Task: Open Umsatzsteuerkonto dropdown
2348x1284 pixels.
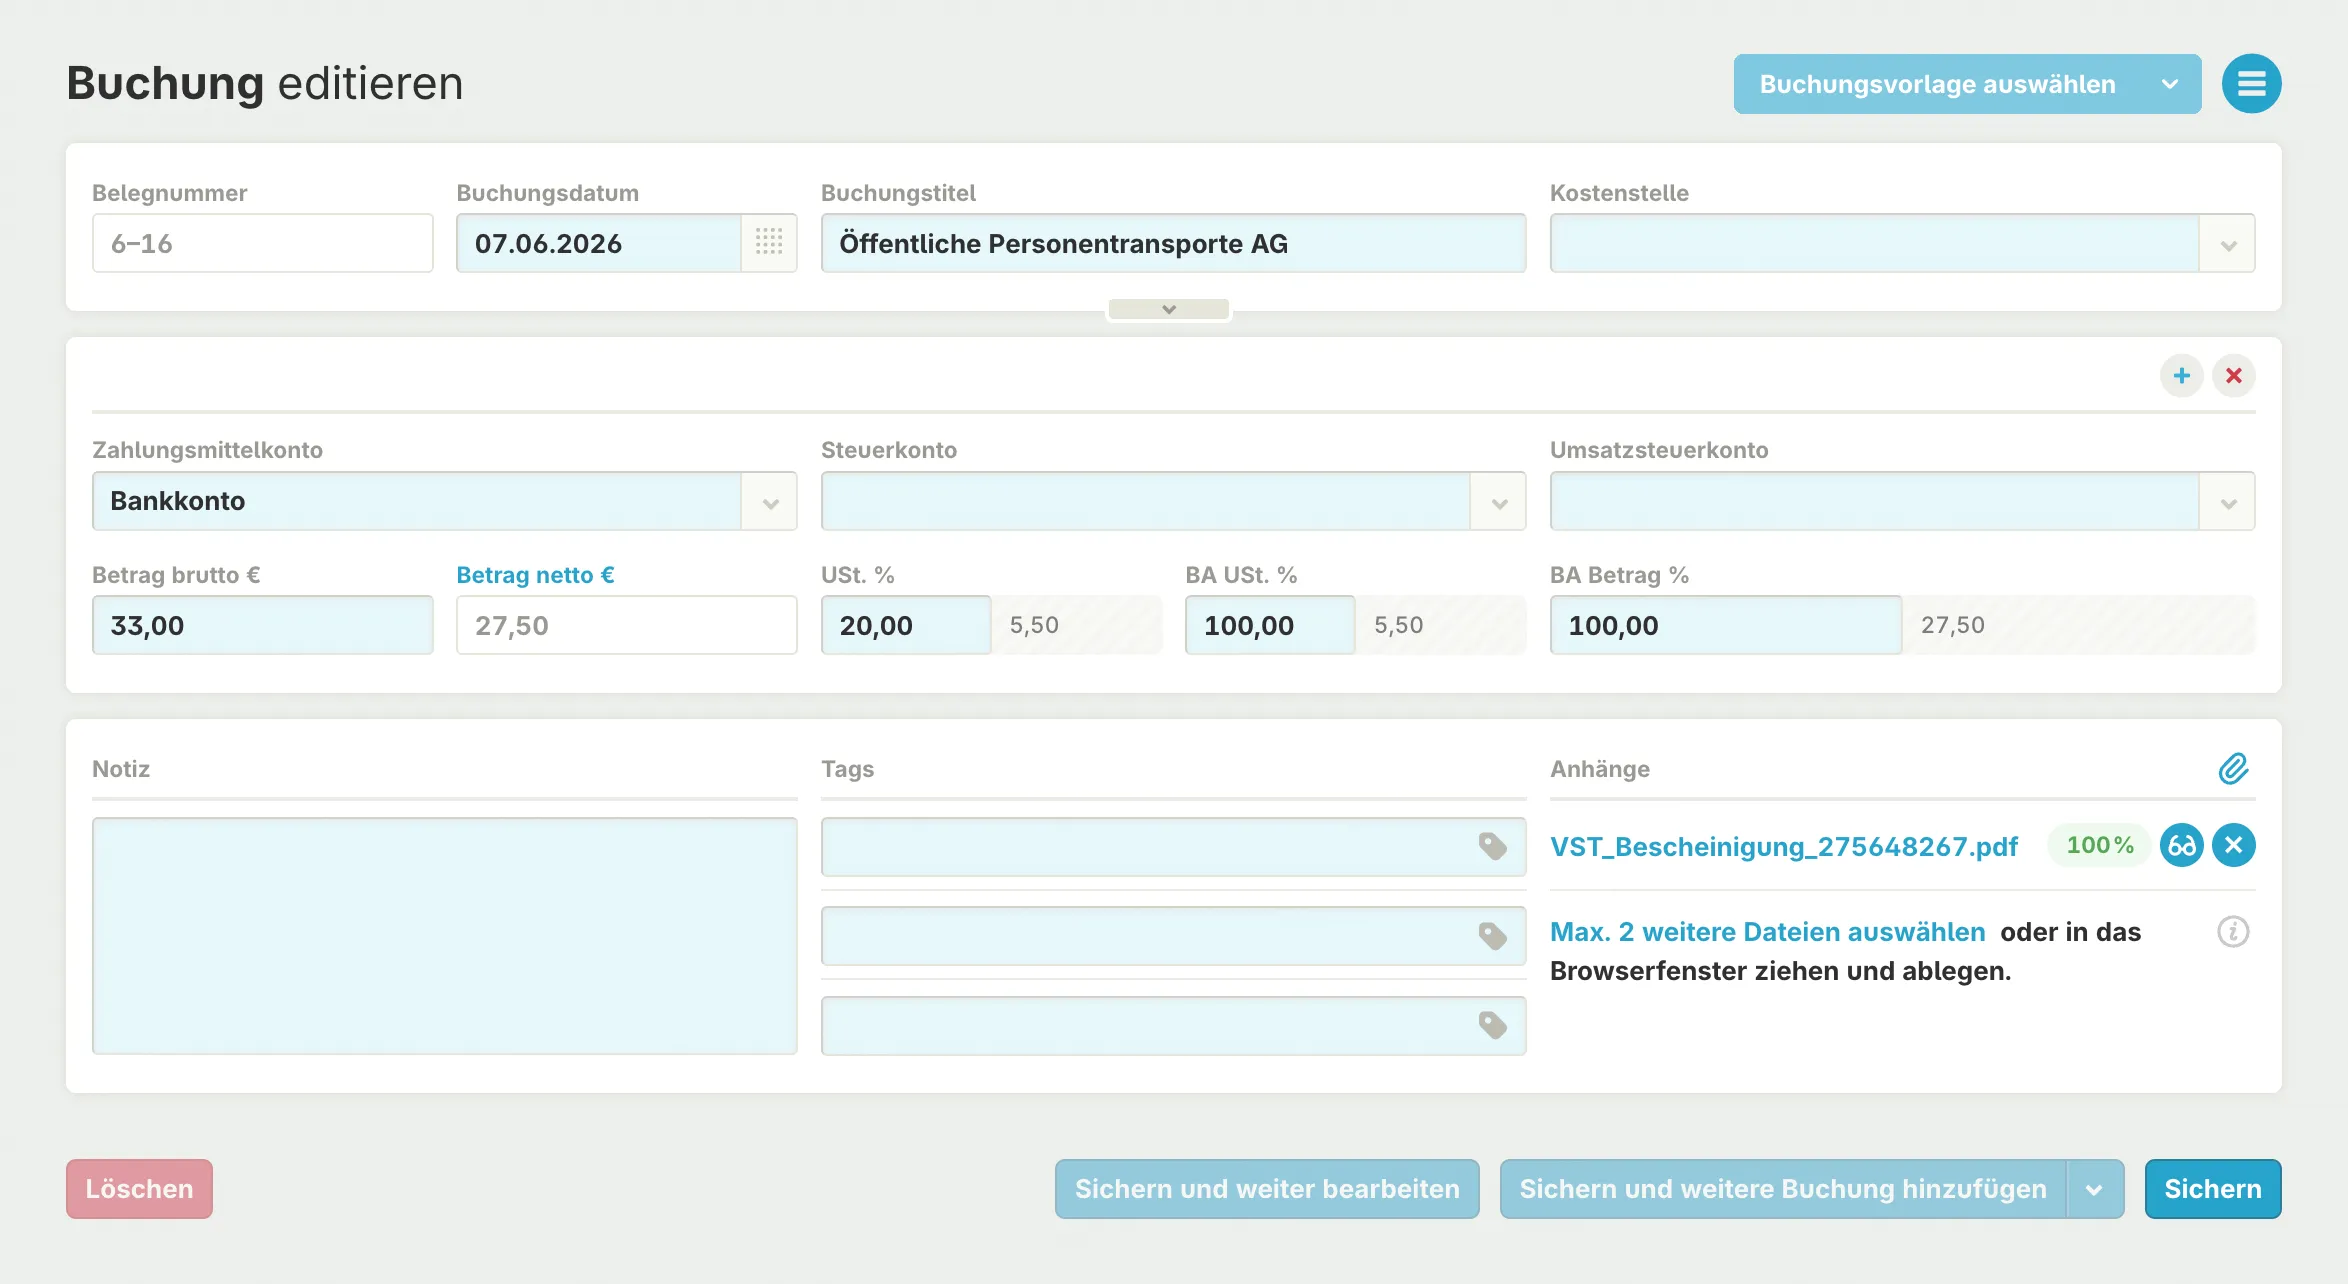Action: pos(2227,502)
